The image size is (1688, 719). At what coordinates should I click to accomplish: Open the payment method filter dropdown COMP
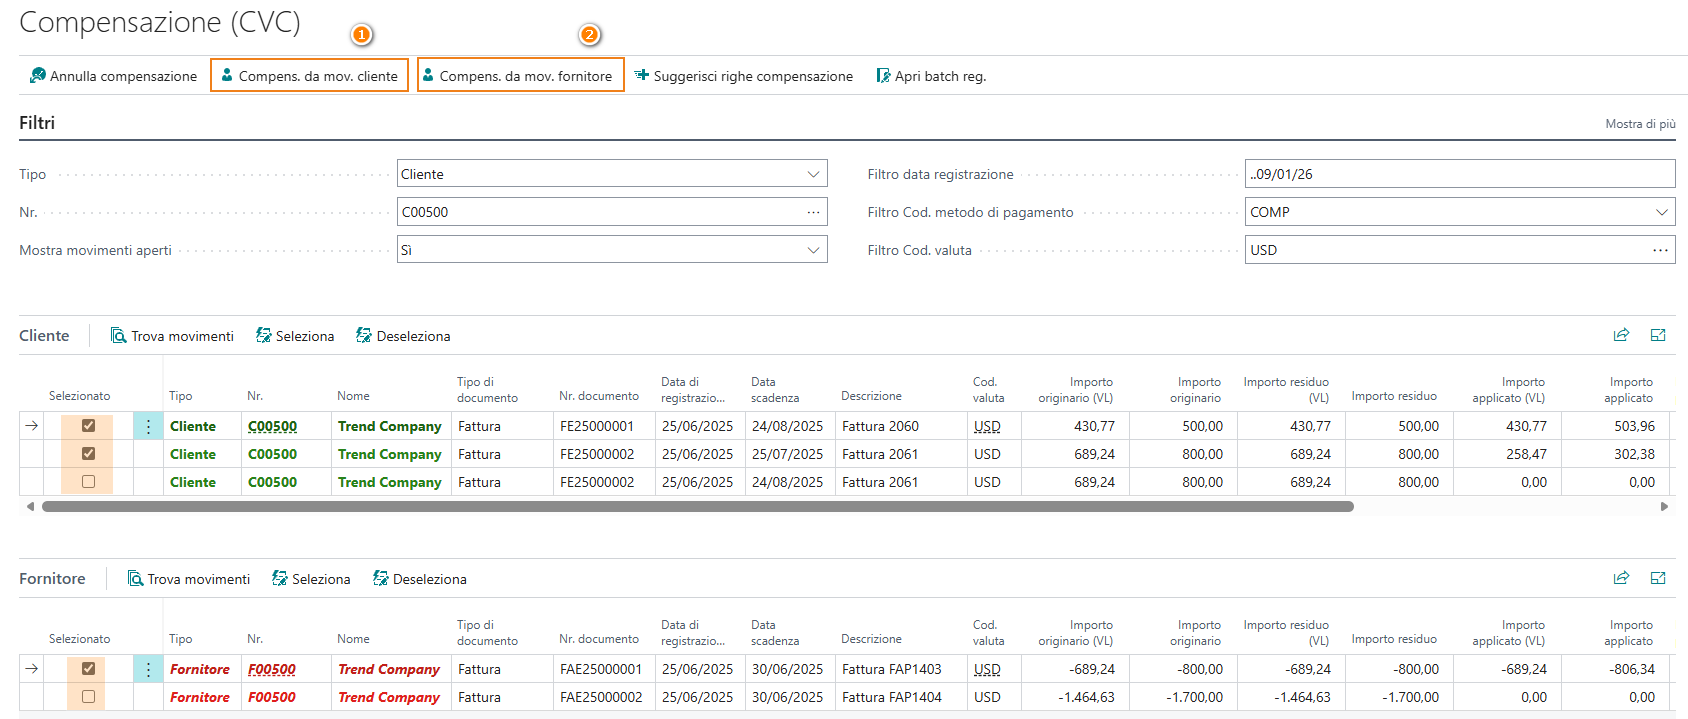coord(1661,212)
